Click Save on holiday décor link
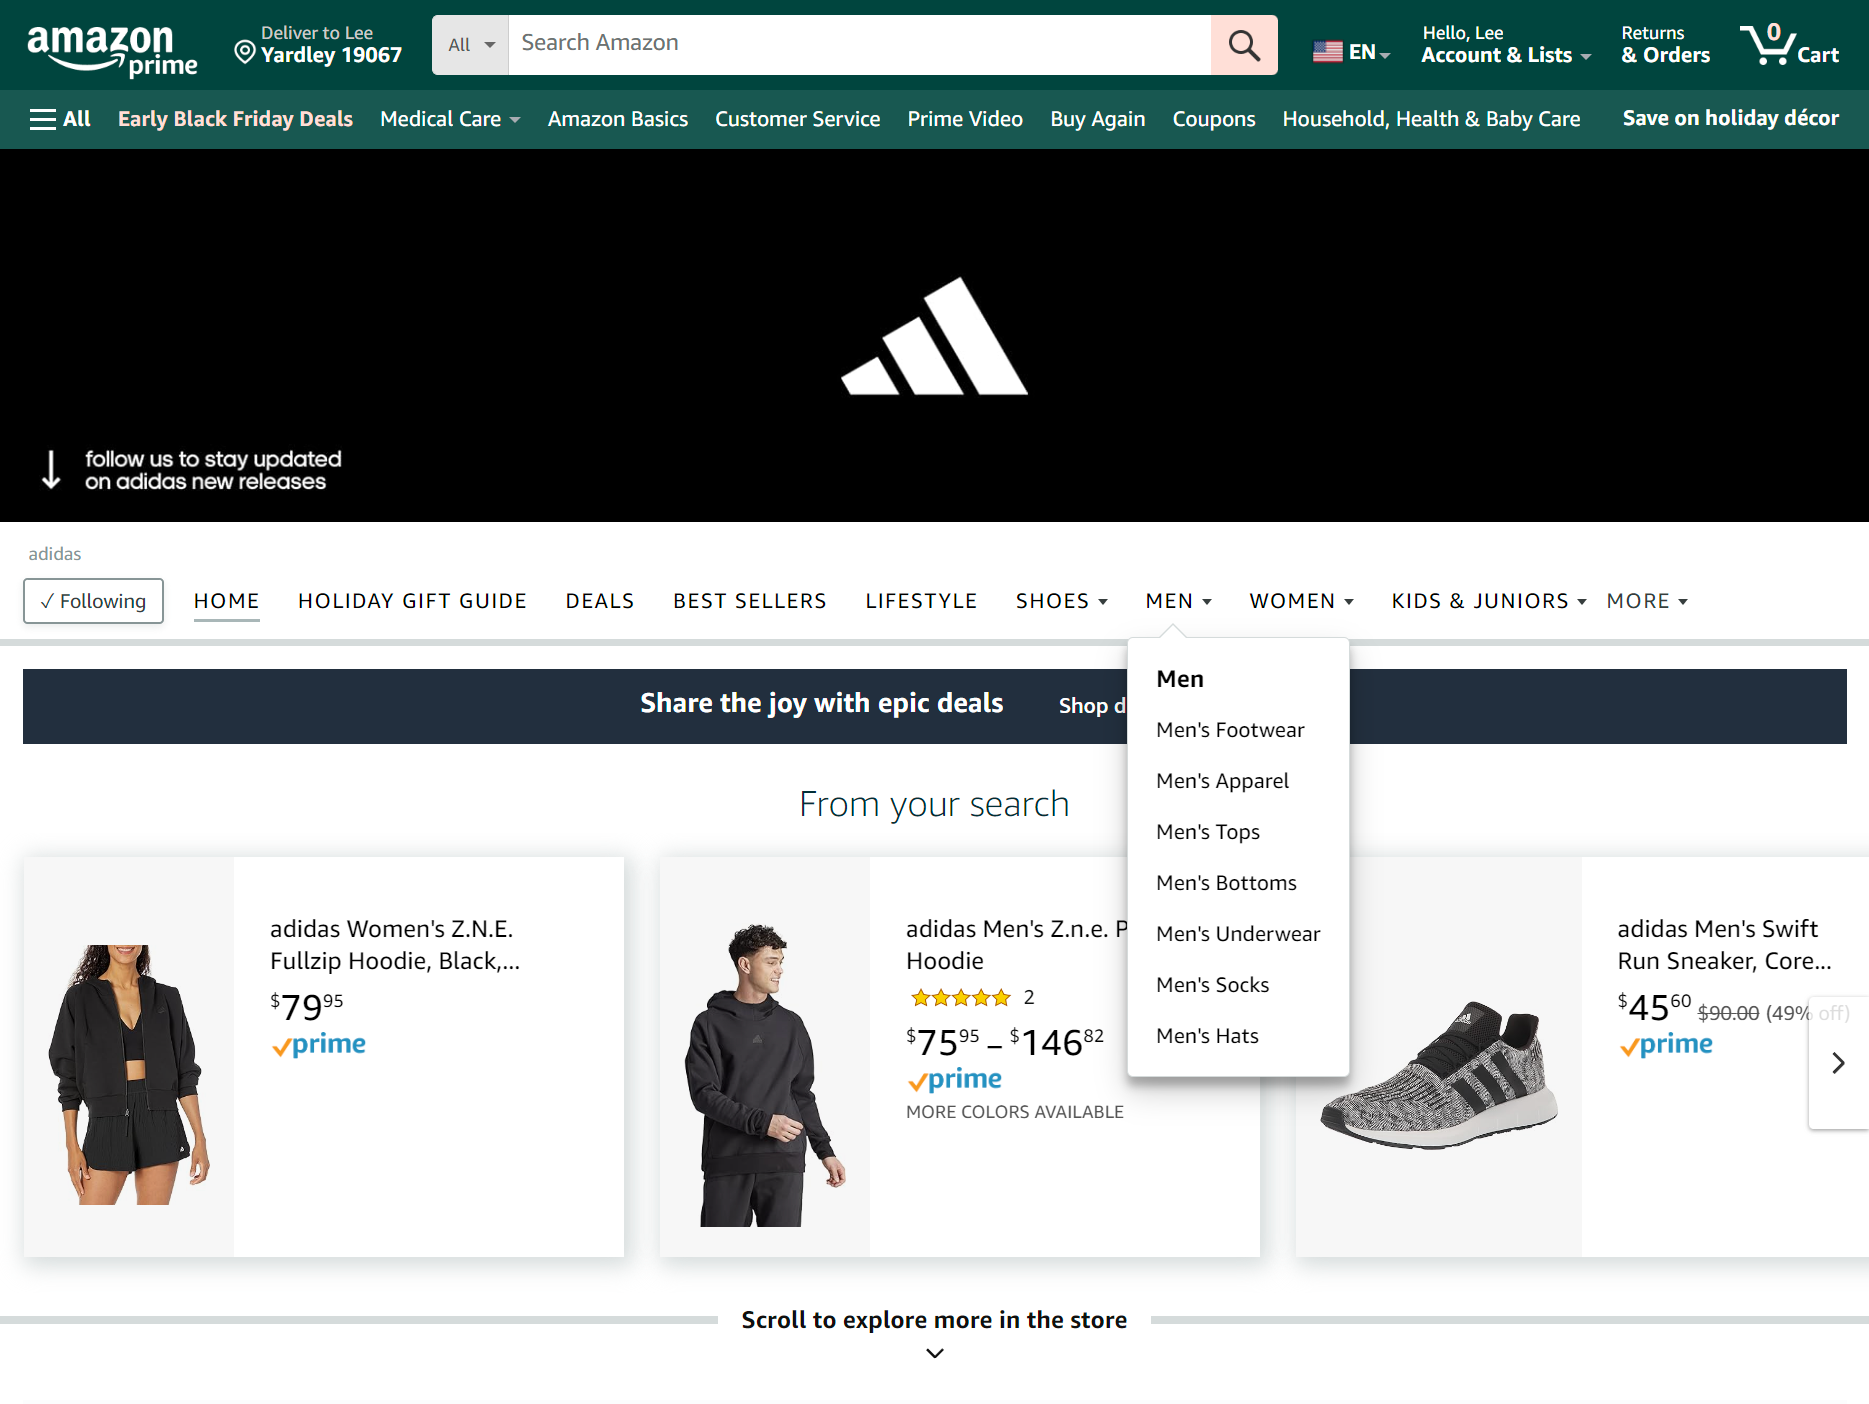 (x=1730, y=118)
